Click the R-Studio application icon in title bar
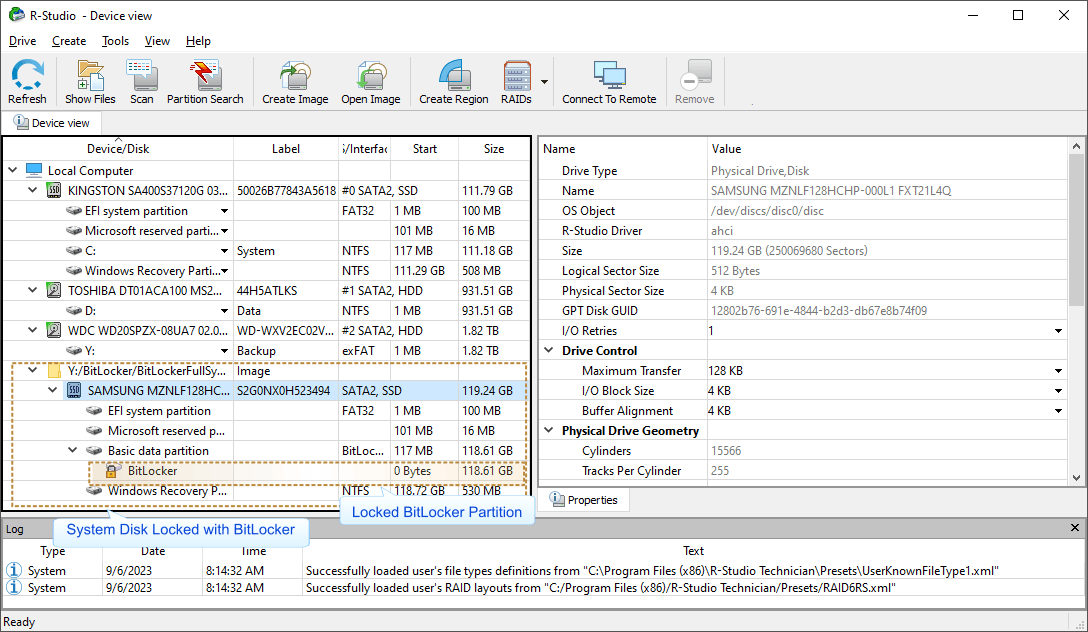Screen dimensions: 1088x632 (x=17, y=15)
